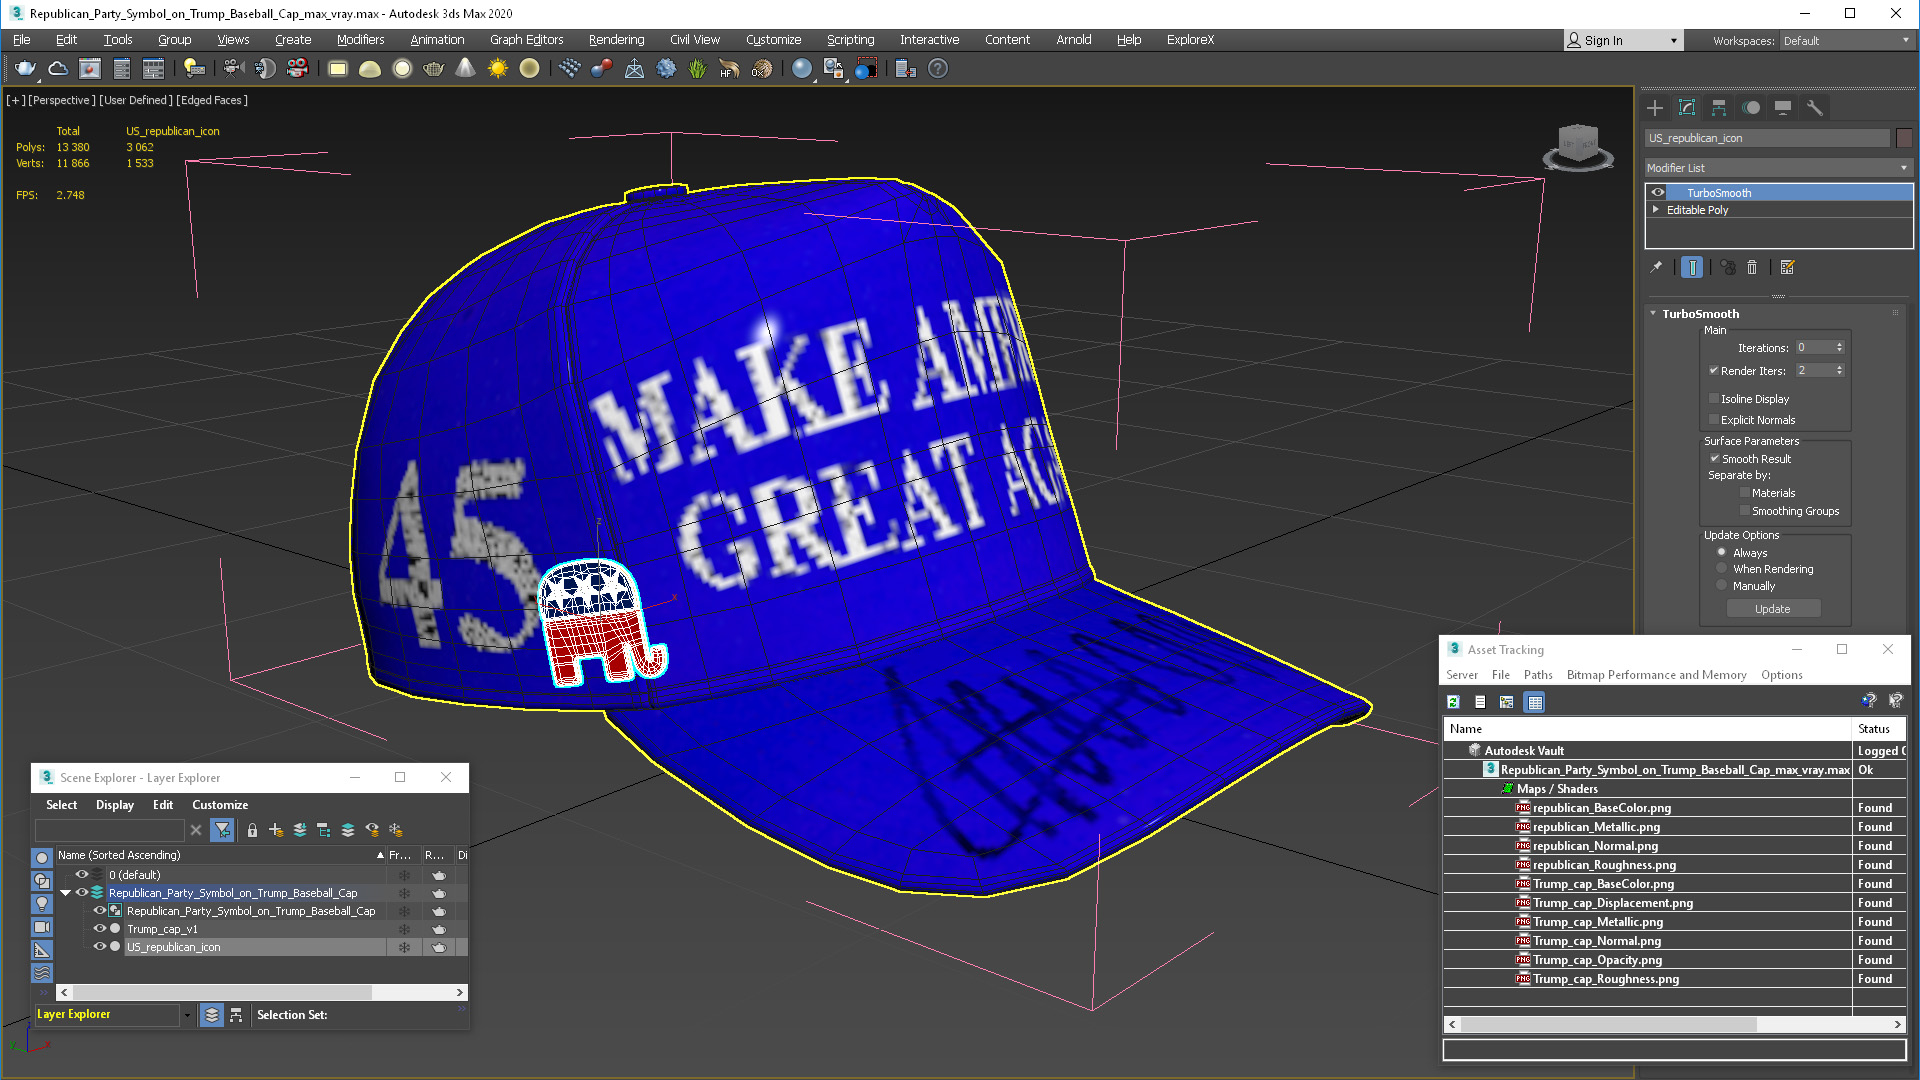
Task: Click the filter funnel icon in Scene Explorer
Action: tap(222, 830)
